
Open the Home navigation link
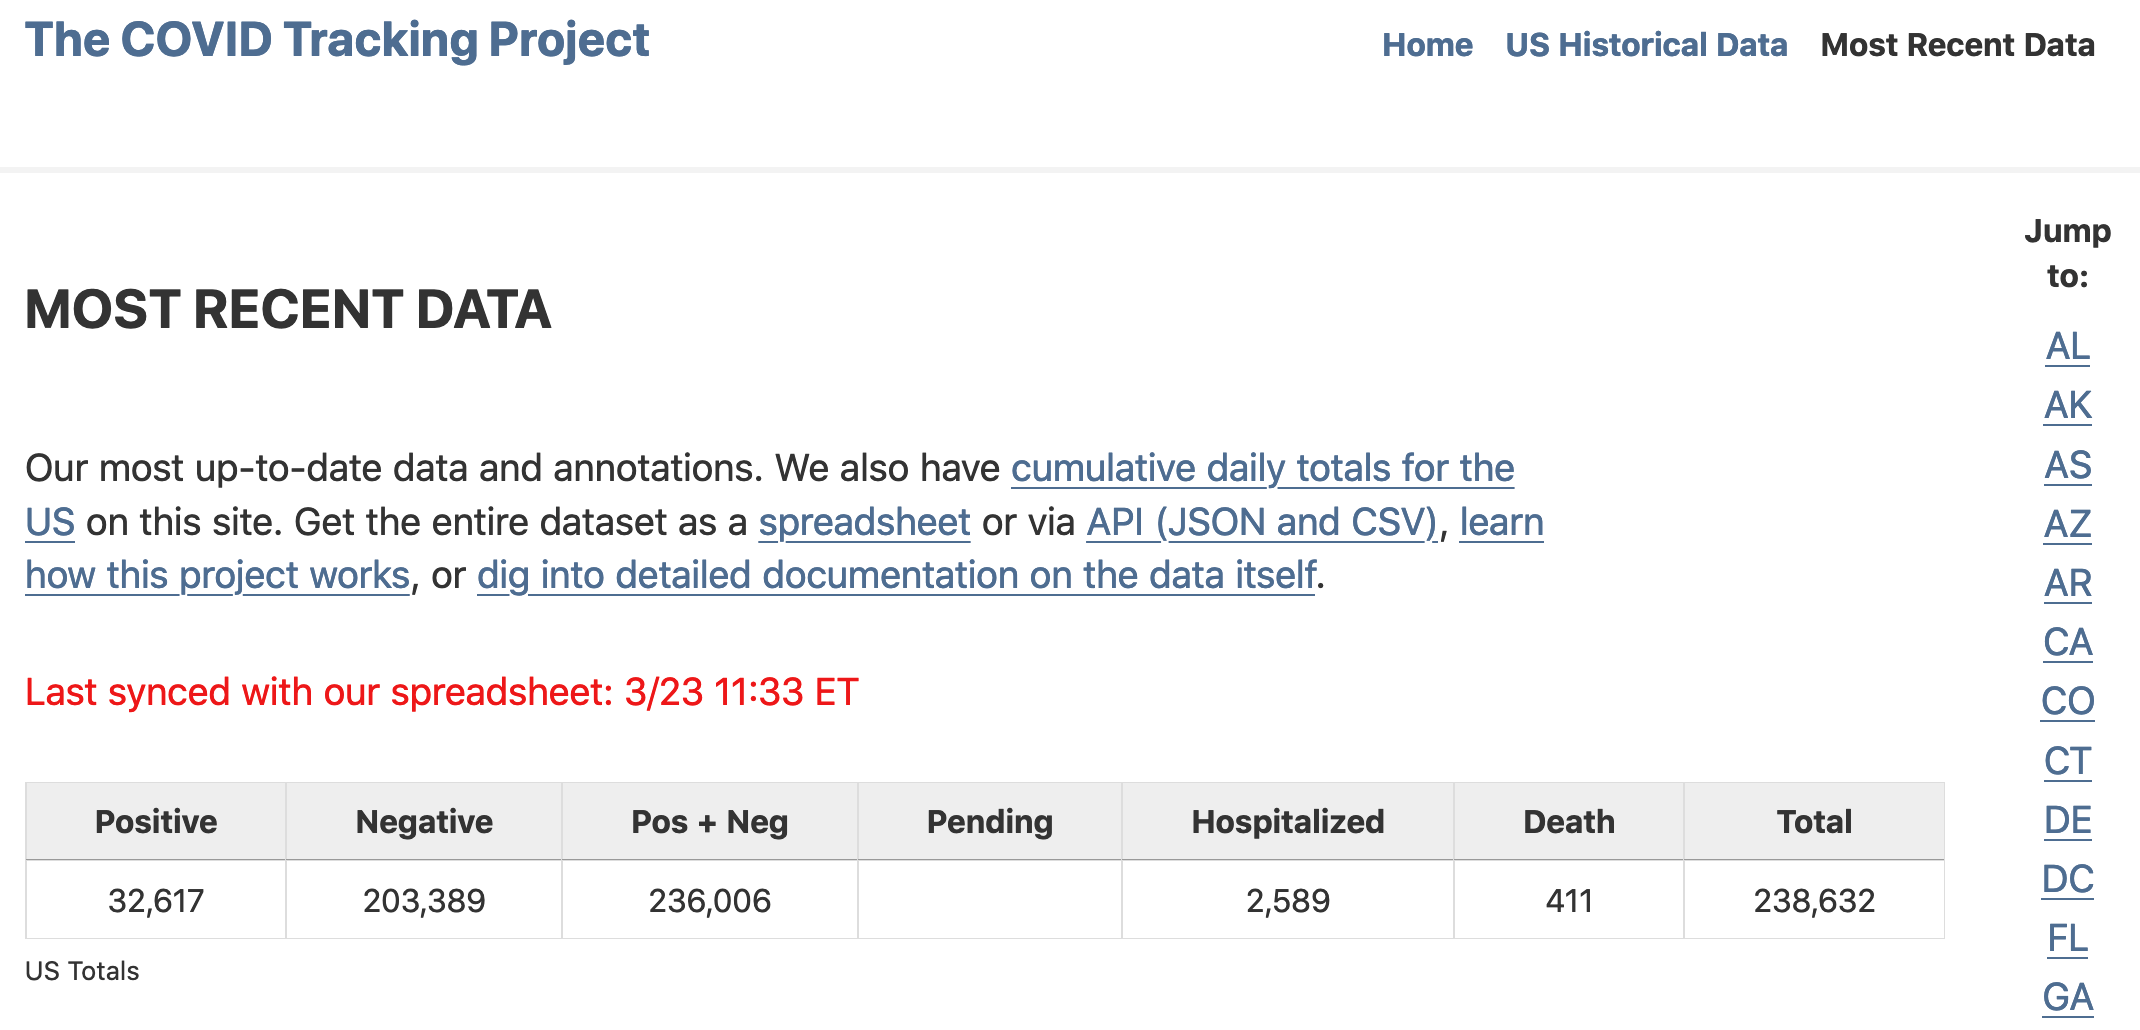1427,44
